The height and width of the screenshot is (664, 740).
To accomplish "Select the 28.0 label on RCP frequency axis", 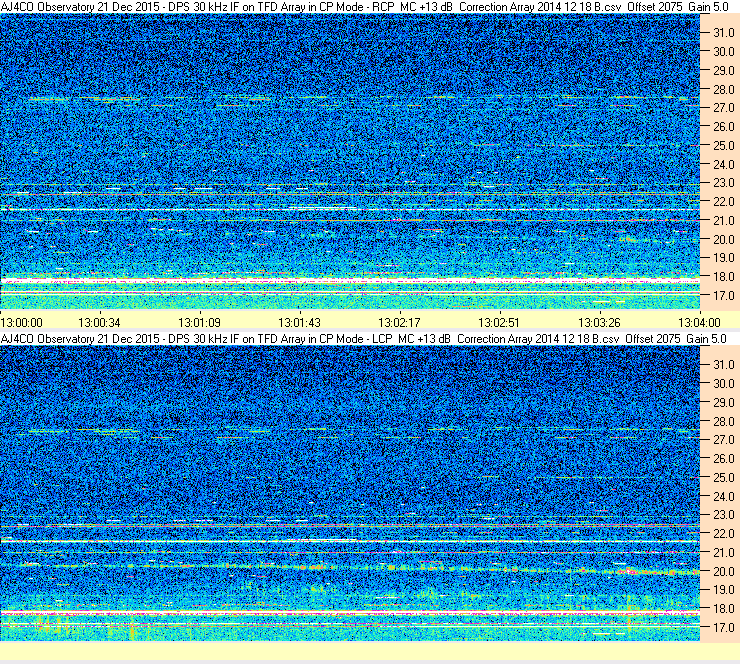I will (x=723, y=89).
